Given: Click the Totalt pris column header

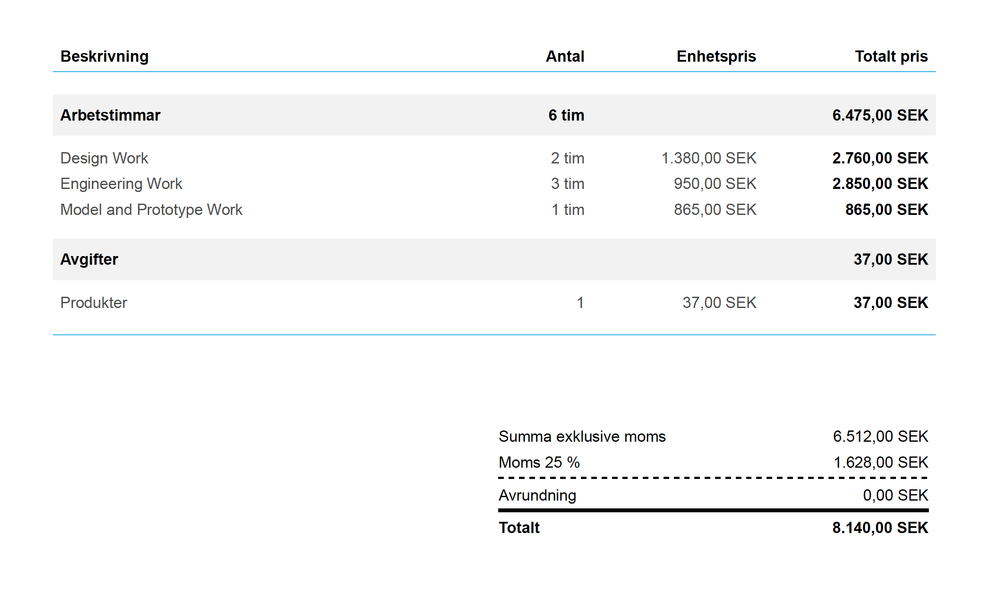Looking at the screenshot, I should point(891,57).
